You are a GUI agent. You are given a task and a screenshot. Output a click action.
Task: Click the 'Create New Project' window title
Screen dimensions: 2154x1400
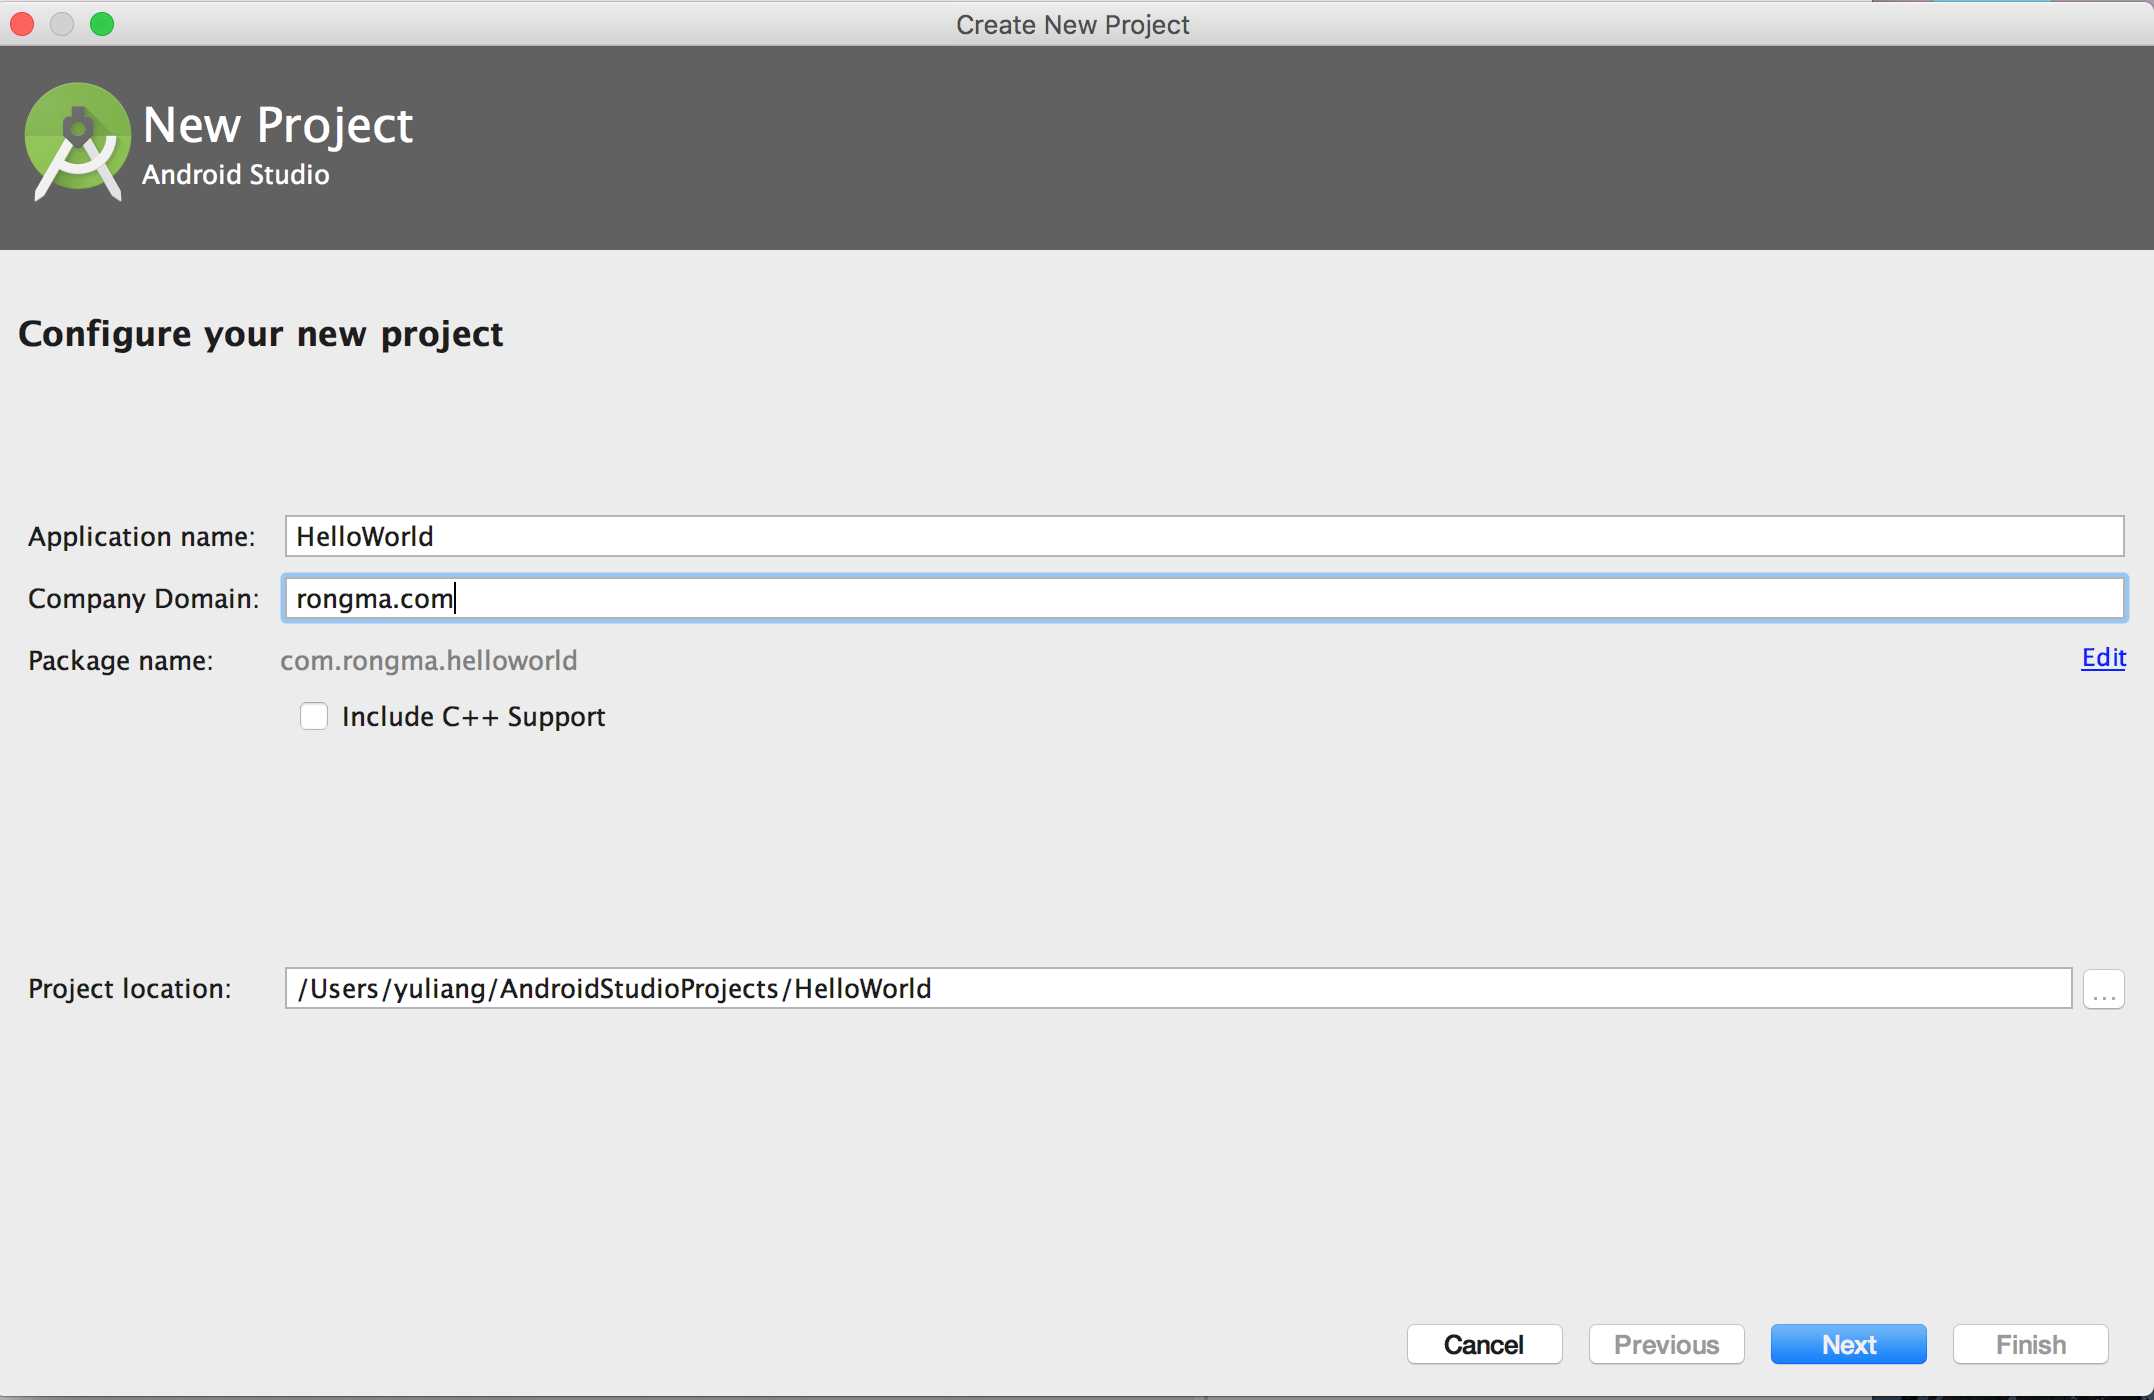click(x=1073, y=25)
